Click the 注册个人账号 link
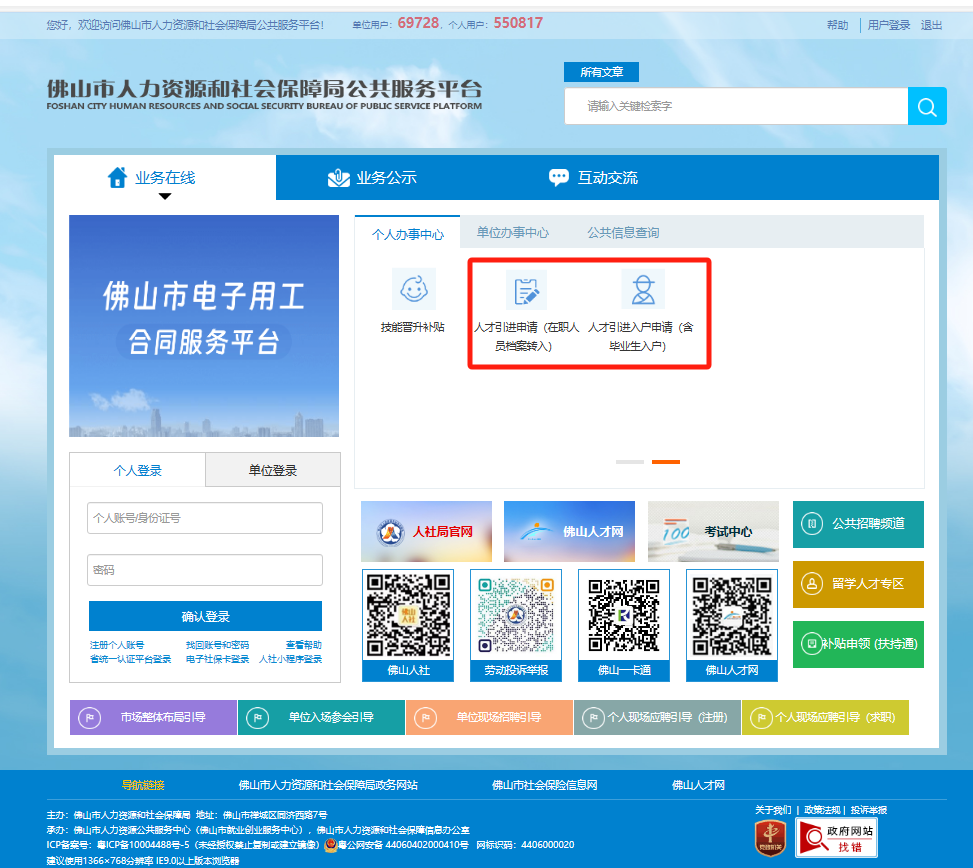 [117, 645]
